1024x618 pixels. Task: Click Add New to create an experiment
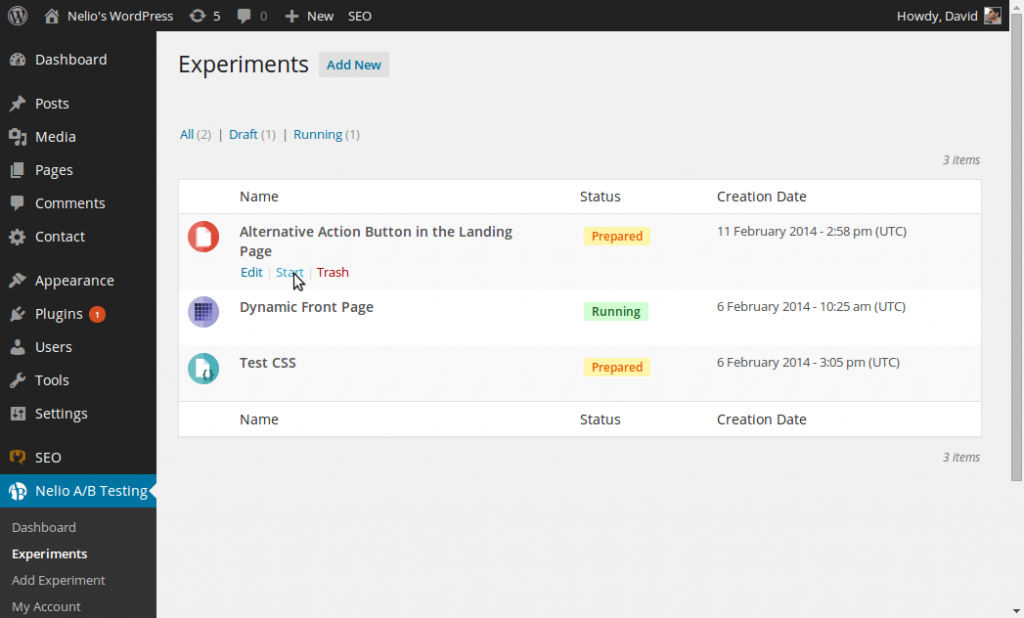pos(353,64)
